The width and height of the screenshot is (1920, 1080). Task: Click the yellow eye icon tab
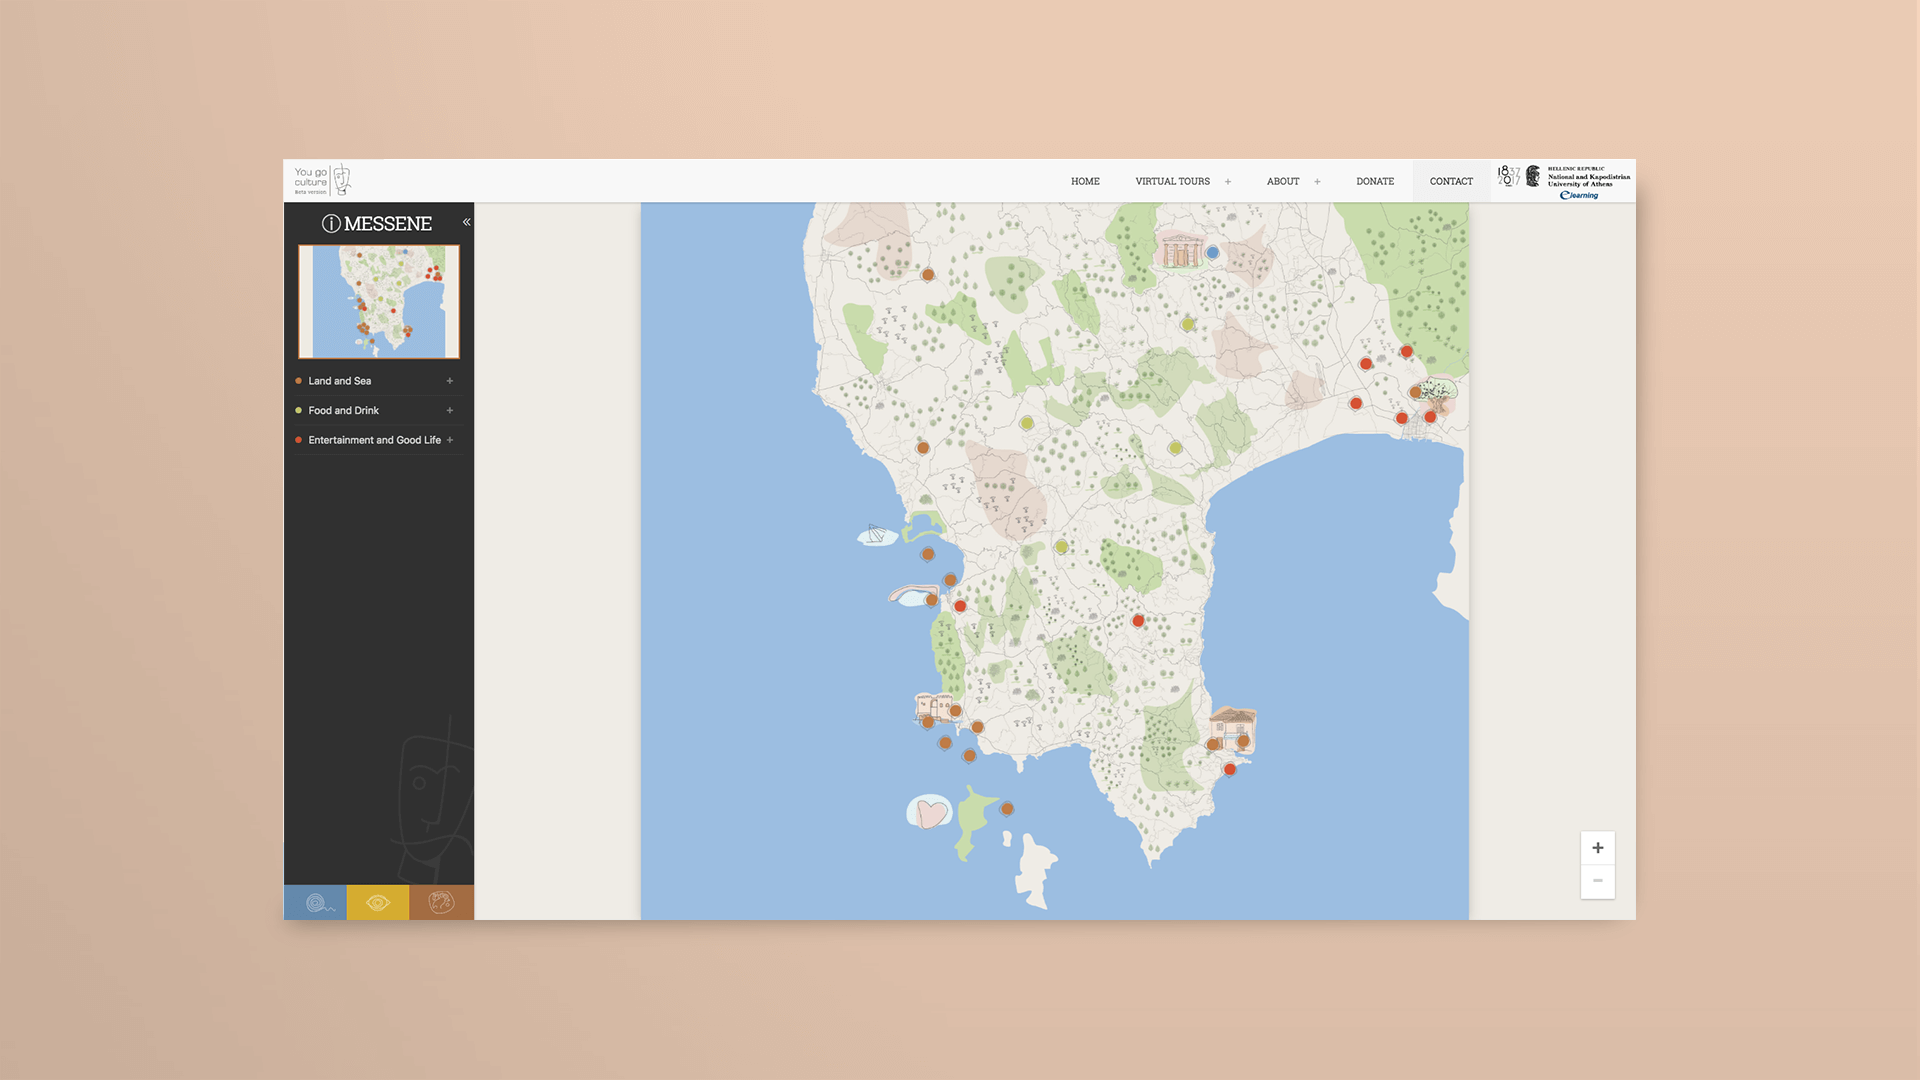click(x=378, y=903)
